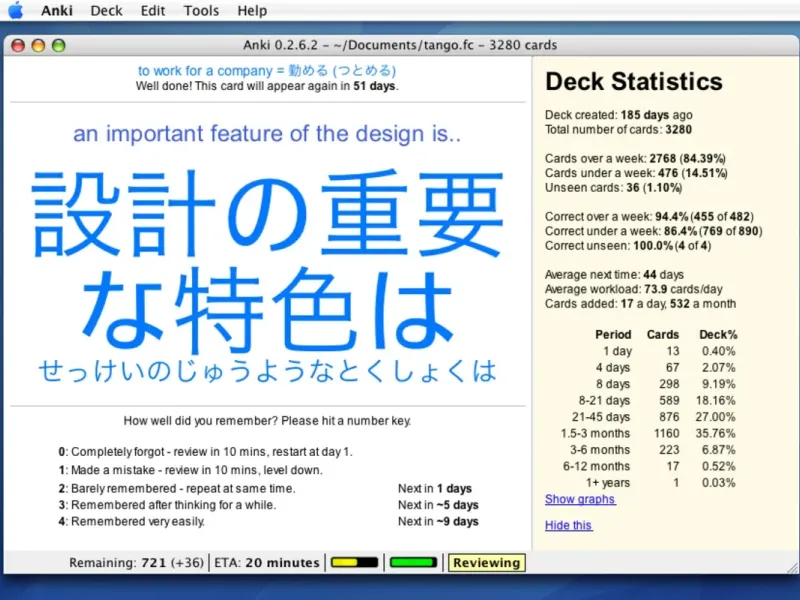The image size is (800, 600).
Task: Select answer option 0: Completely forgot
Action: point(205,452)
